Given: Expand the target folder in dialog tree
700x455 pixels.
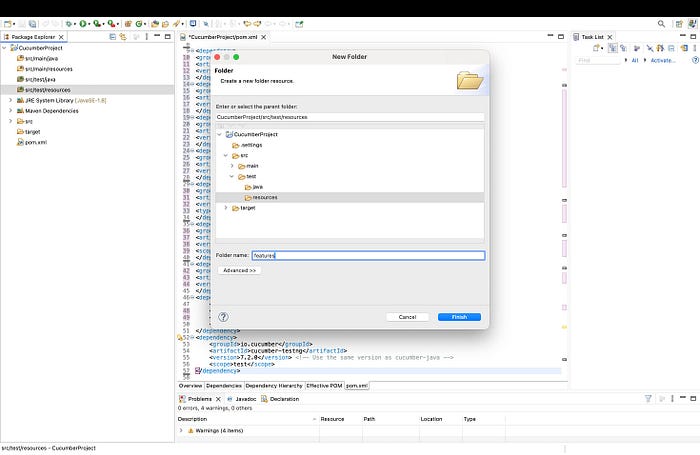Looking at the screenshot, I should (226, 208).
